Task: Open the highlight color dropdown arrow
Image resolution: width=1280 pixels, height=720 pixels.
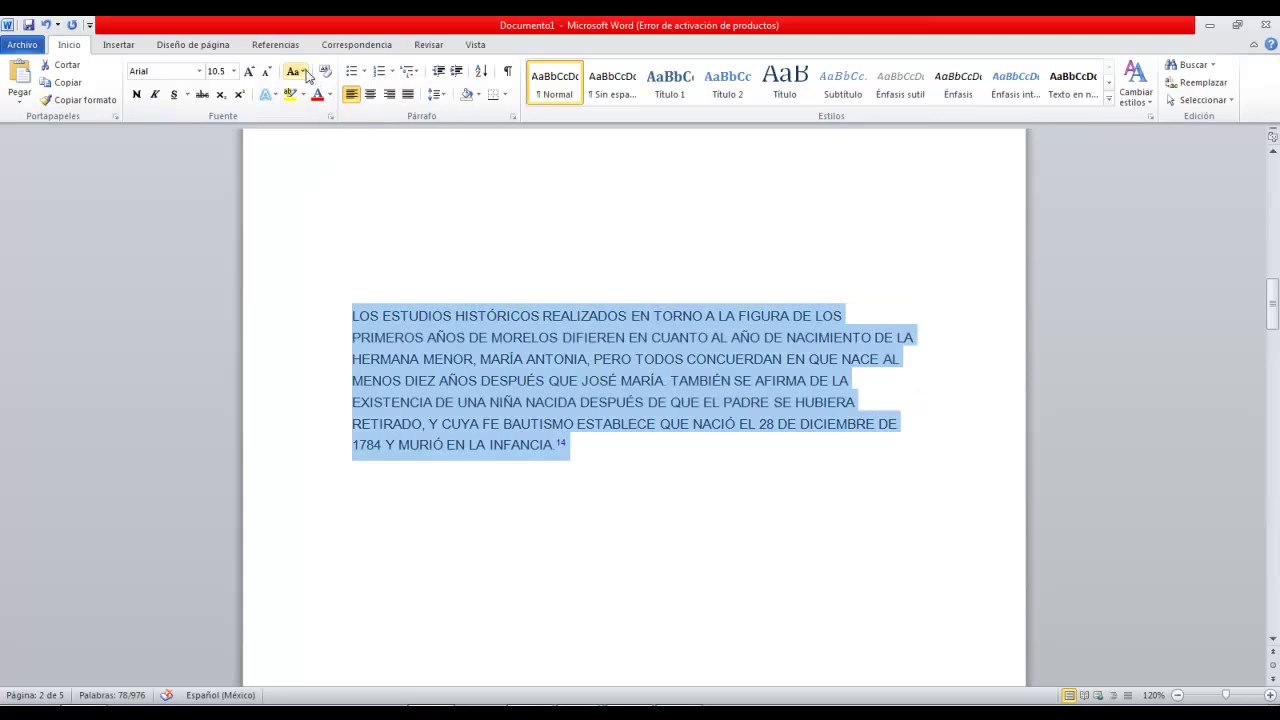Action: tap(303, 95)
